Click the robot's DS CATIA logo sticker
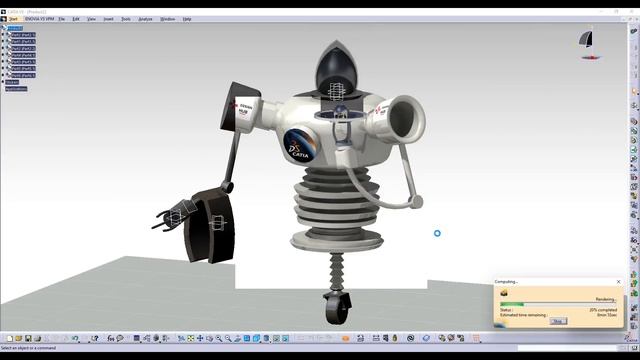 (301, 144)
